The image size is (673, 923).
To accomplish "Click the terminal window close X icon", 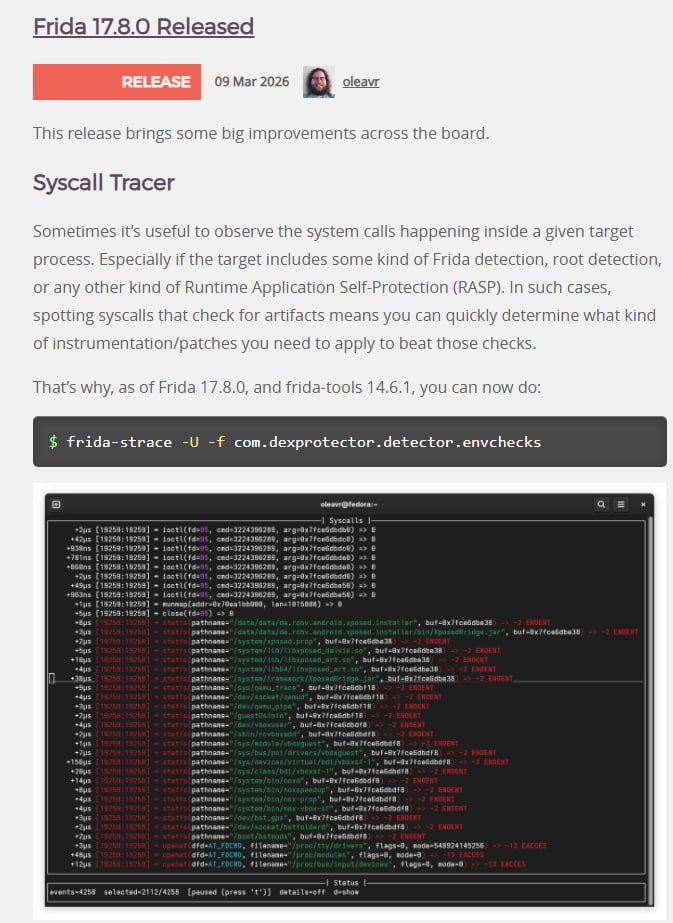I will tap(643, 504).
